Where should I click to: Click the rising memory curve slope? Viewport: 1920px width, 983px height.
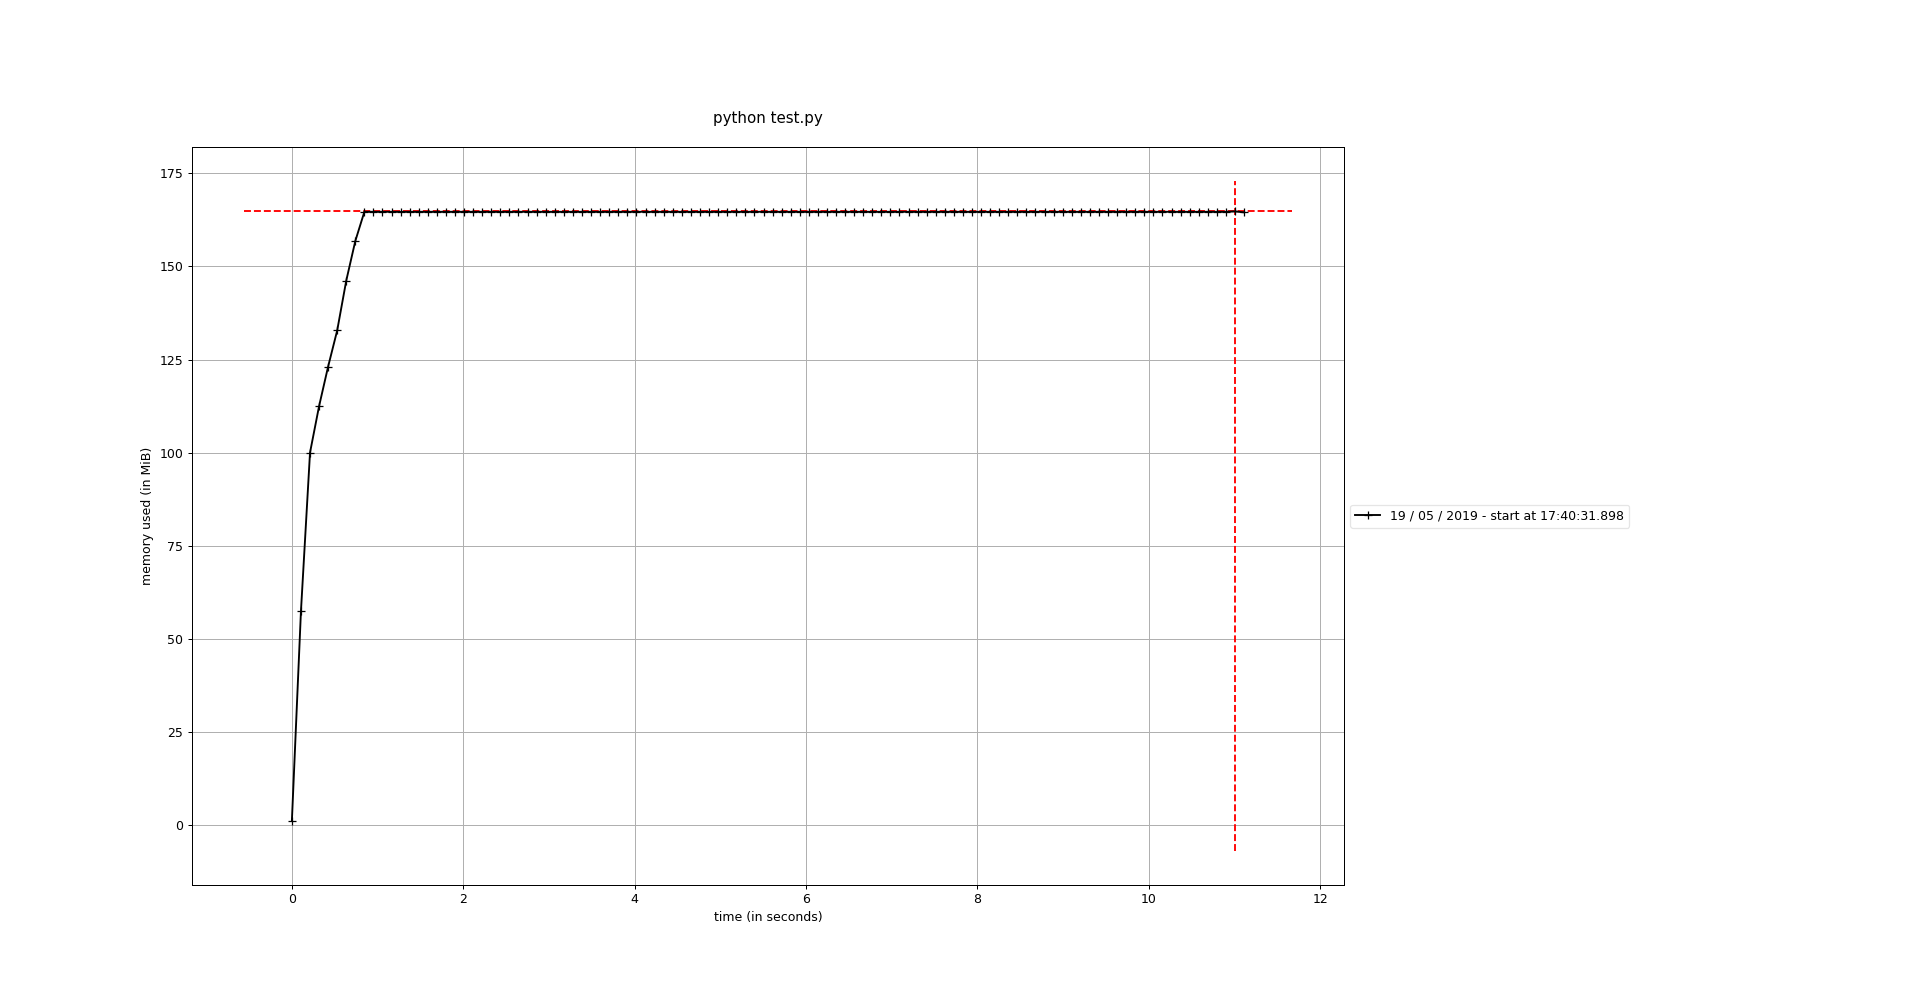point(312,450)
